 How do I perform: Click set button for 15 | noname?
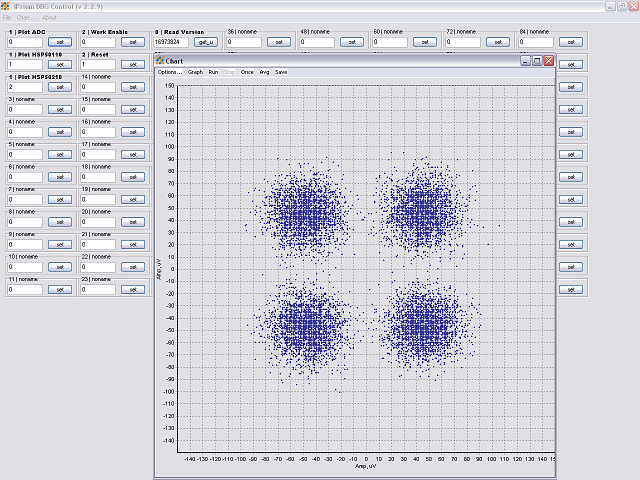click(x=133, y=109)
